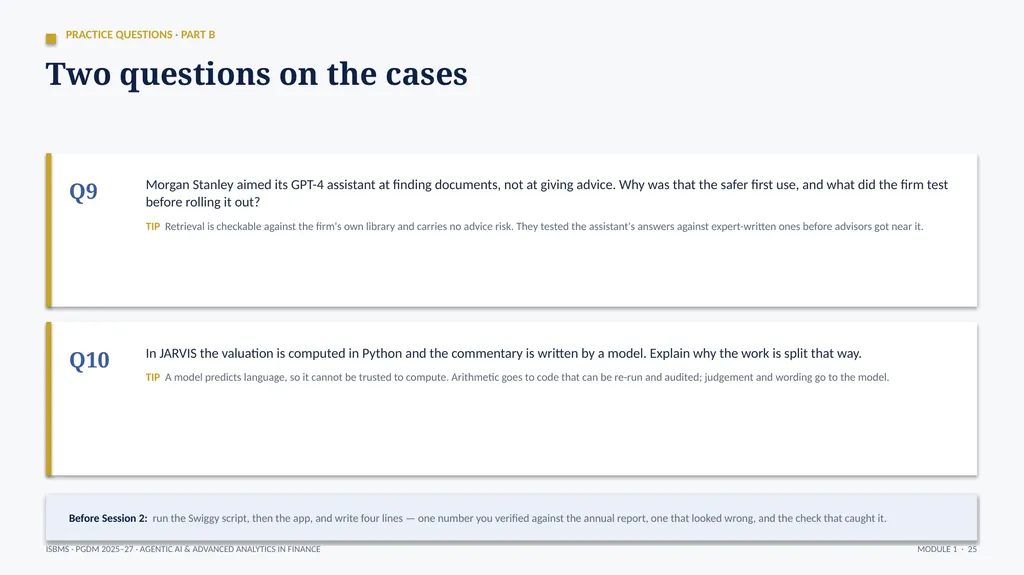The height and width of the screenshot is (575, 1024).
Task: Click the 'Before Session 2:' bold label
Action: pyautogui.click(x=108, y=518)
